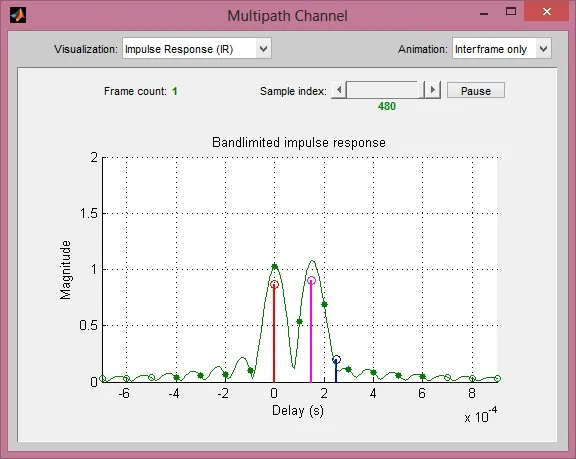Click the MATLAB icon in title bar

coord(18,15)
